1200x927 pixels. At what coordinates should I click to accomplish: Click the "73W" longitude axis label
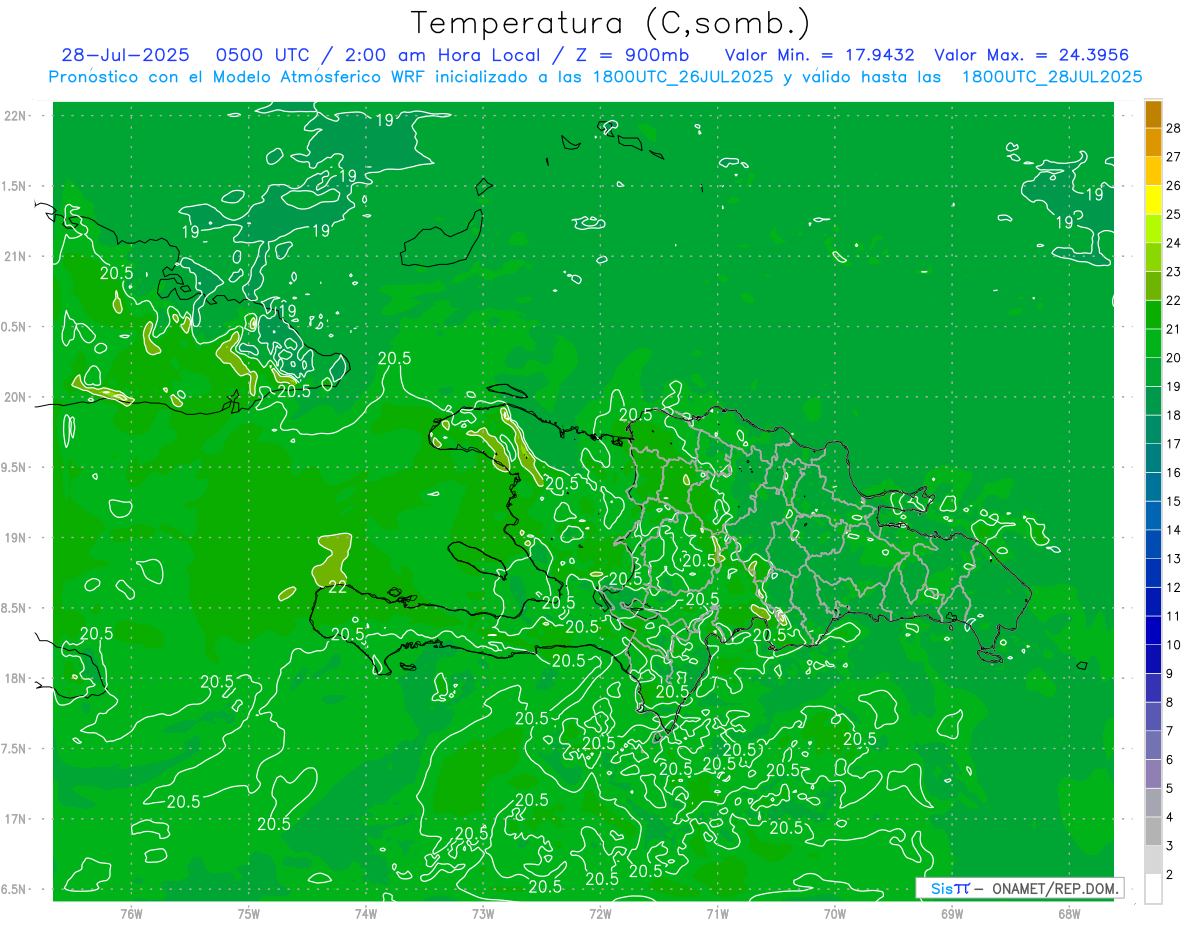[483, 913]
